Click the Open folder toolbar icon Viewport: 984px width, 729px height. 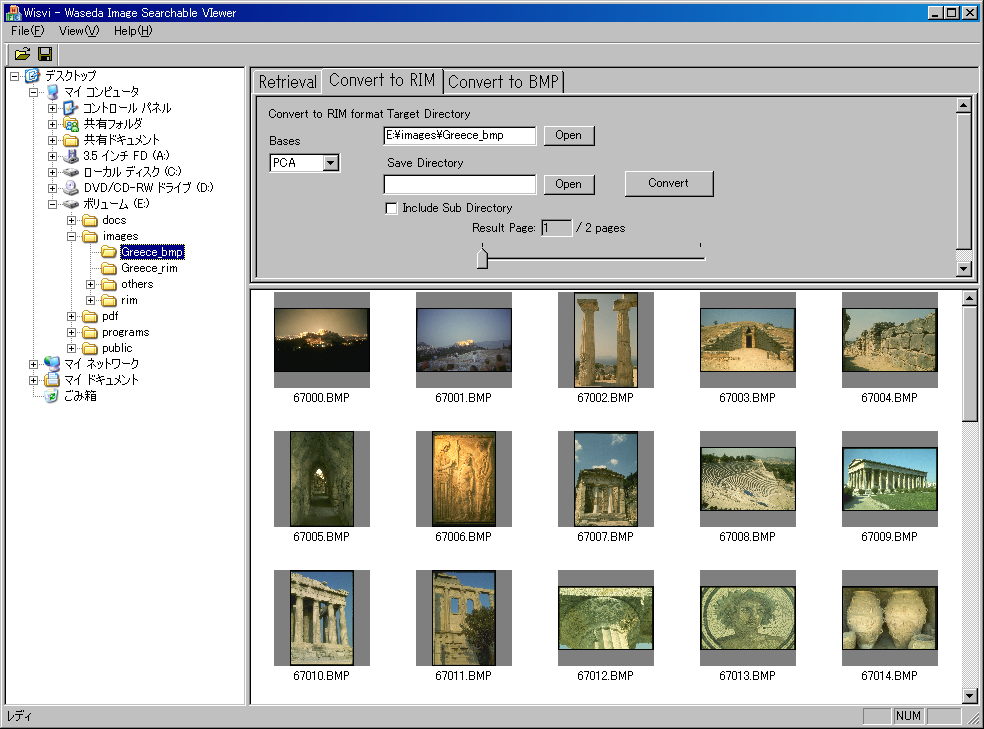(23, 55)
